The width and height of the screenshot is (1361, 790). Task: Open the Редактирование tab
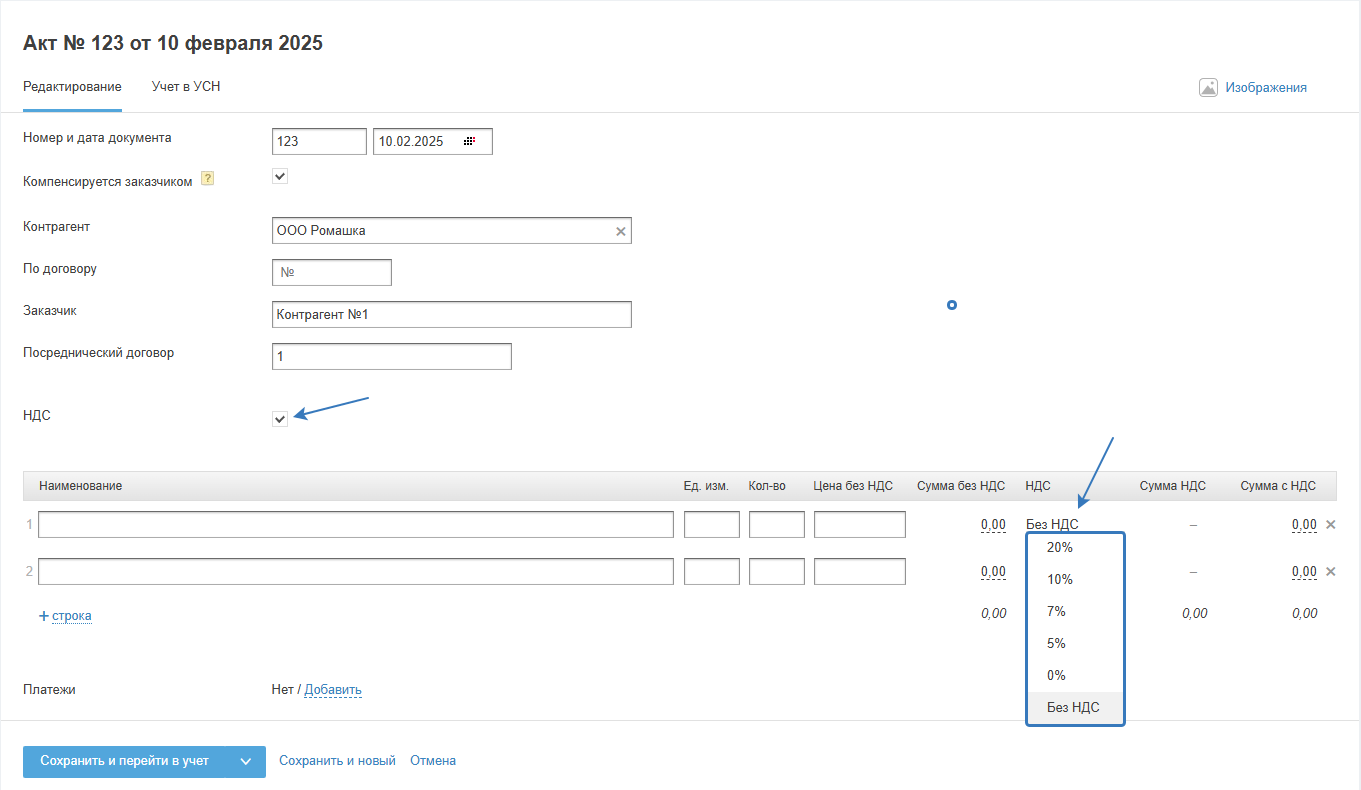(72, 87)
